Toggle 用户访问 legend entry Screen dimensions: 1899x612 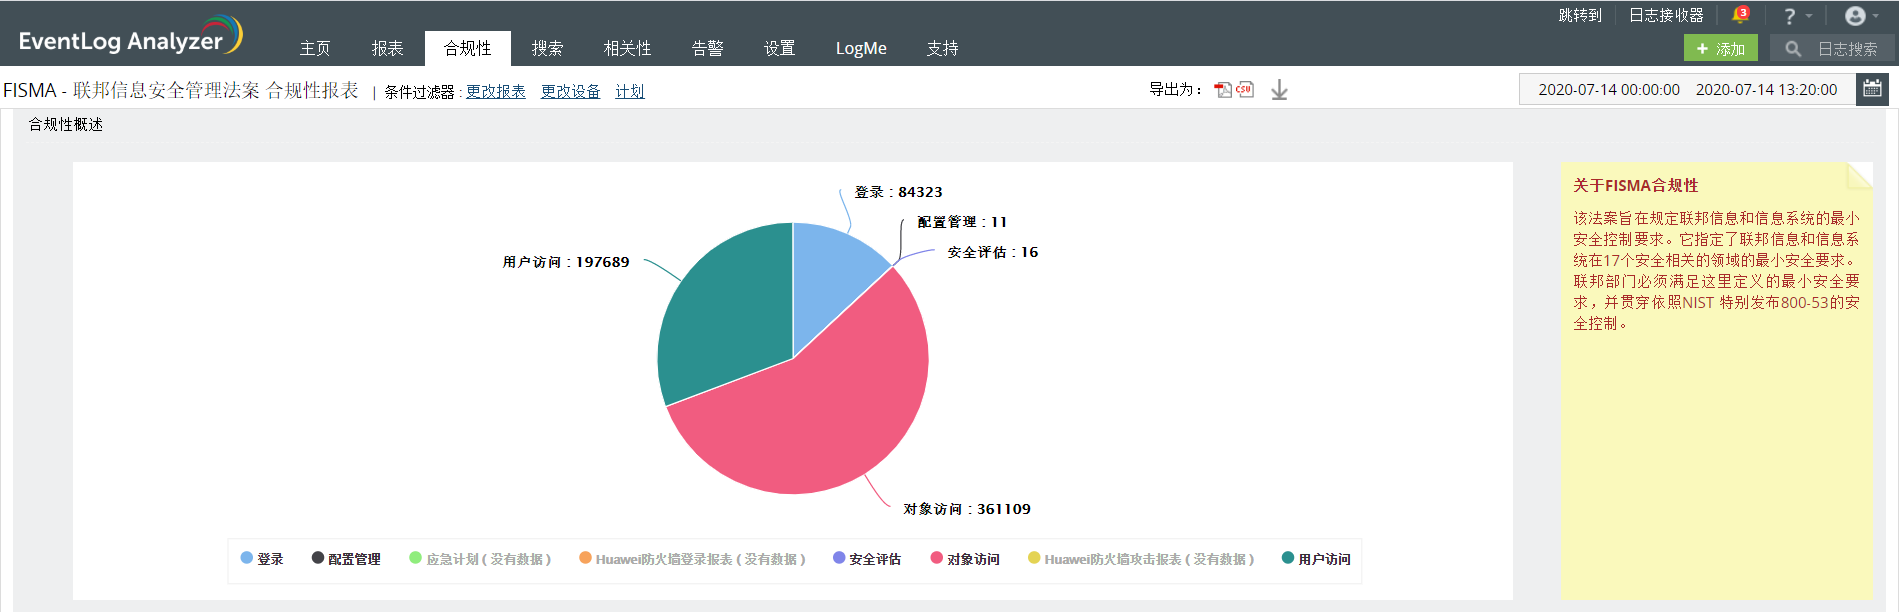click(1316, 559)
